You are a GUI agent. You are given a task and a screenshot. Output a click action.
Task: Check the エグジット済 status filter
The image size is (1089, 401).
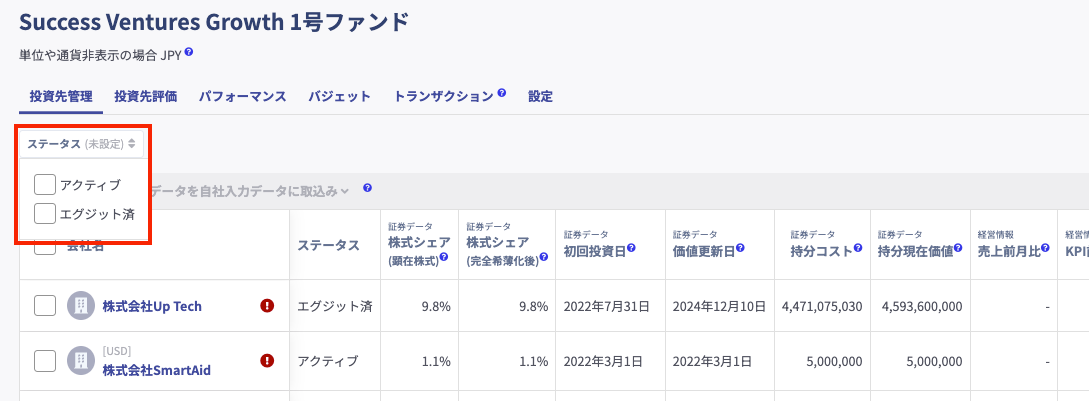[45, 213]
